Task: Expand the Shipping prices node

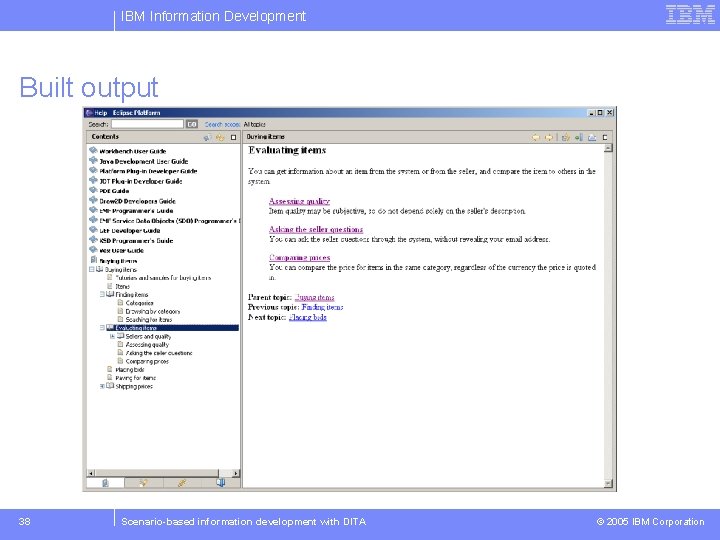Action: (x=102, y=386)
